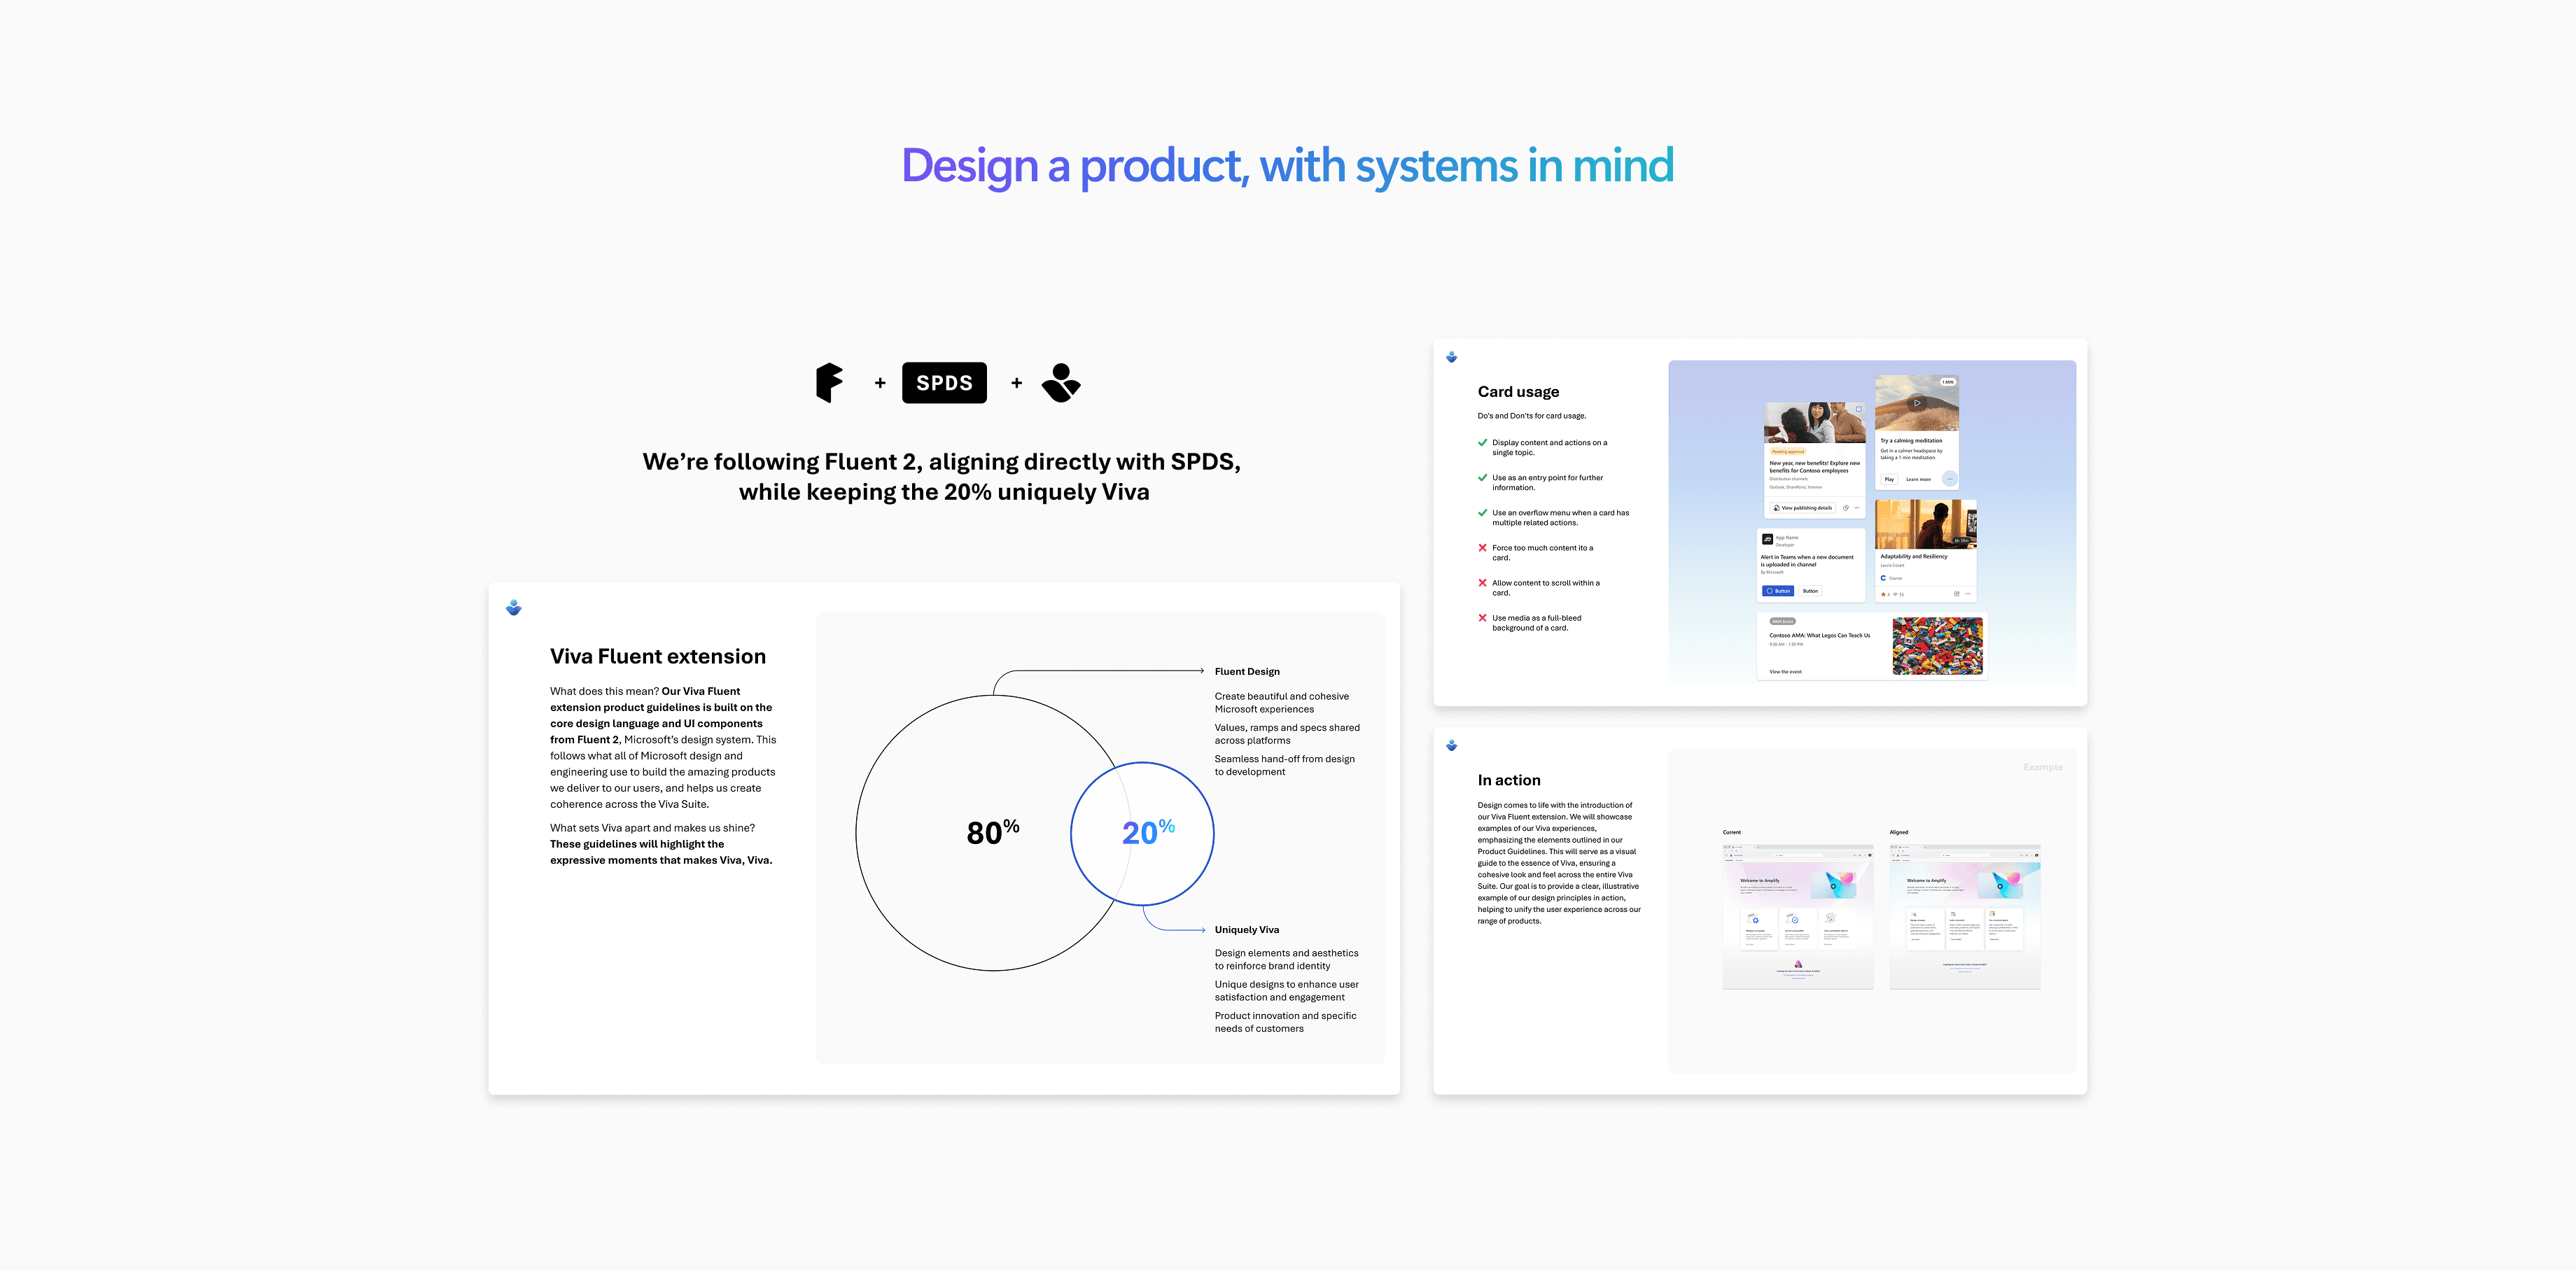The image size is (2576, 1271).
Task: Click the AMA Event badge
Action: (1782, 621)
